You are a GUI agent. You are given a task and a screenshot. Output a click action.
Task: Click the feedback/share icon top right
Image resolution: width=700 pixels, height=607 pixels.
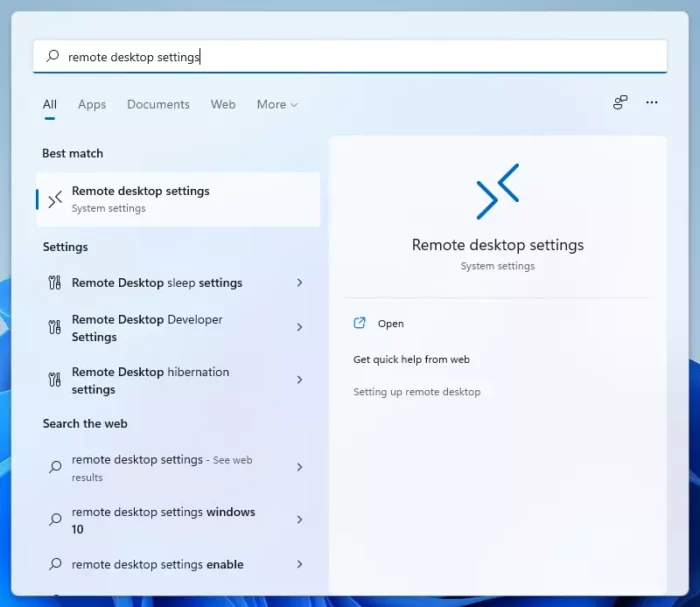[x=620, y=103]
